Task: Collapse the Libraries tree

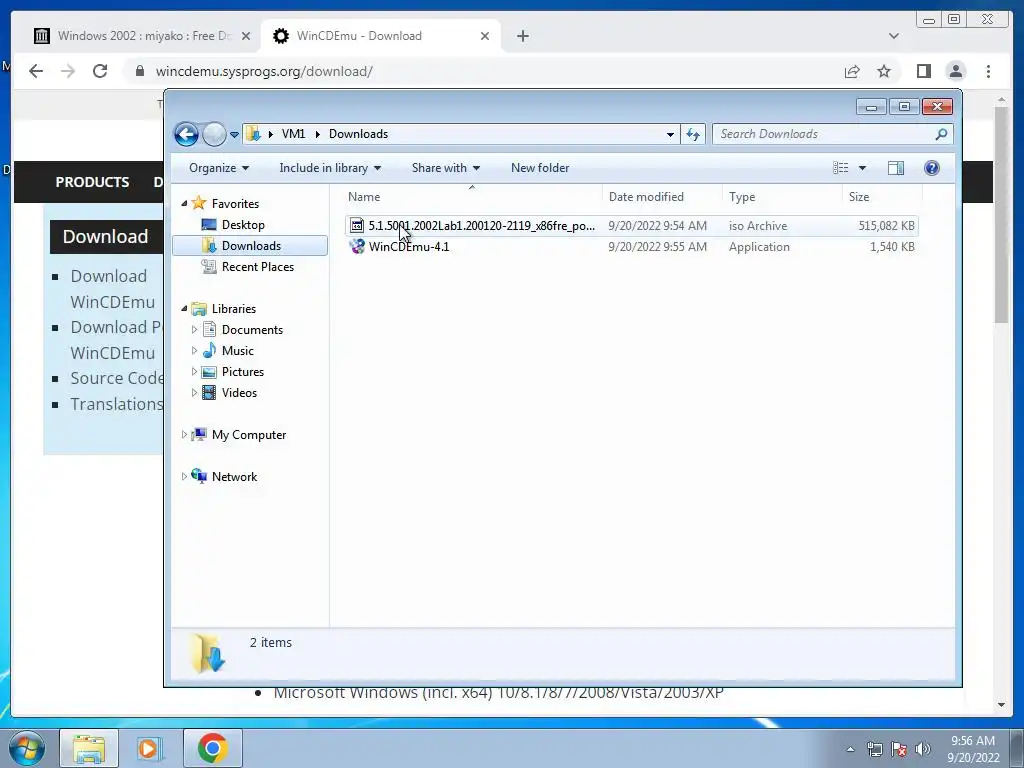Action: [184, 308]
